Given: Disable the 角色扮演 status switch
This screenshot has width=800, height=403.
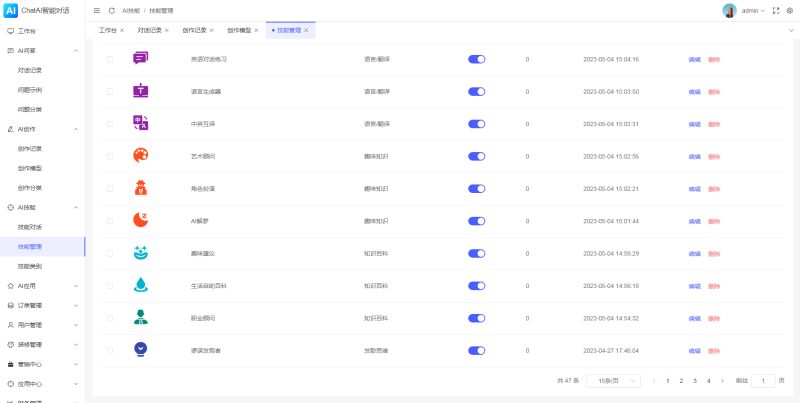Looking at the screenshot, I should (477, 189).
